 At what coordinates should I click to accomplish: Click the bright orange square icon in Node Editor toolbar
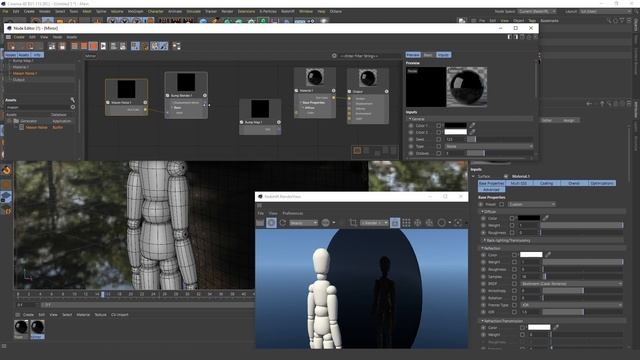point(93,46)
